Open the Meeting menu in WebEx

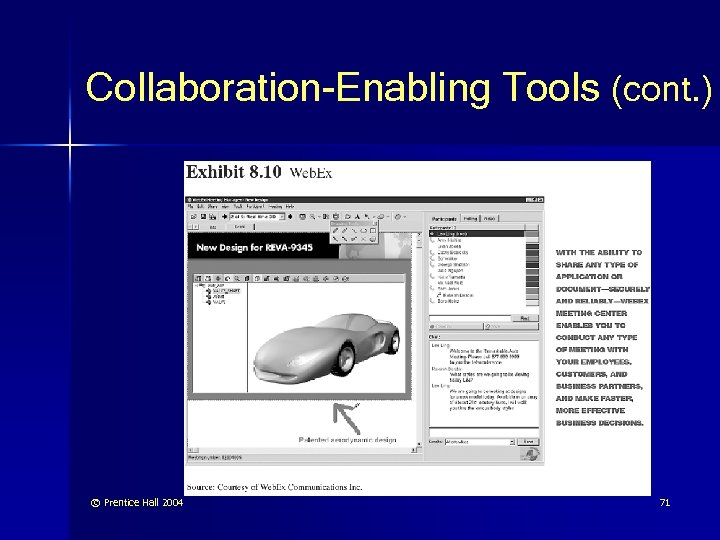tap(275, 207)
